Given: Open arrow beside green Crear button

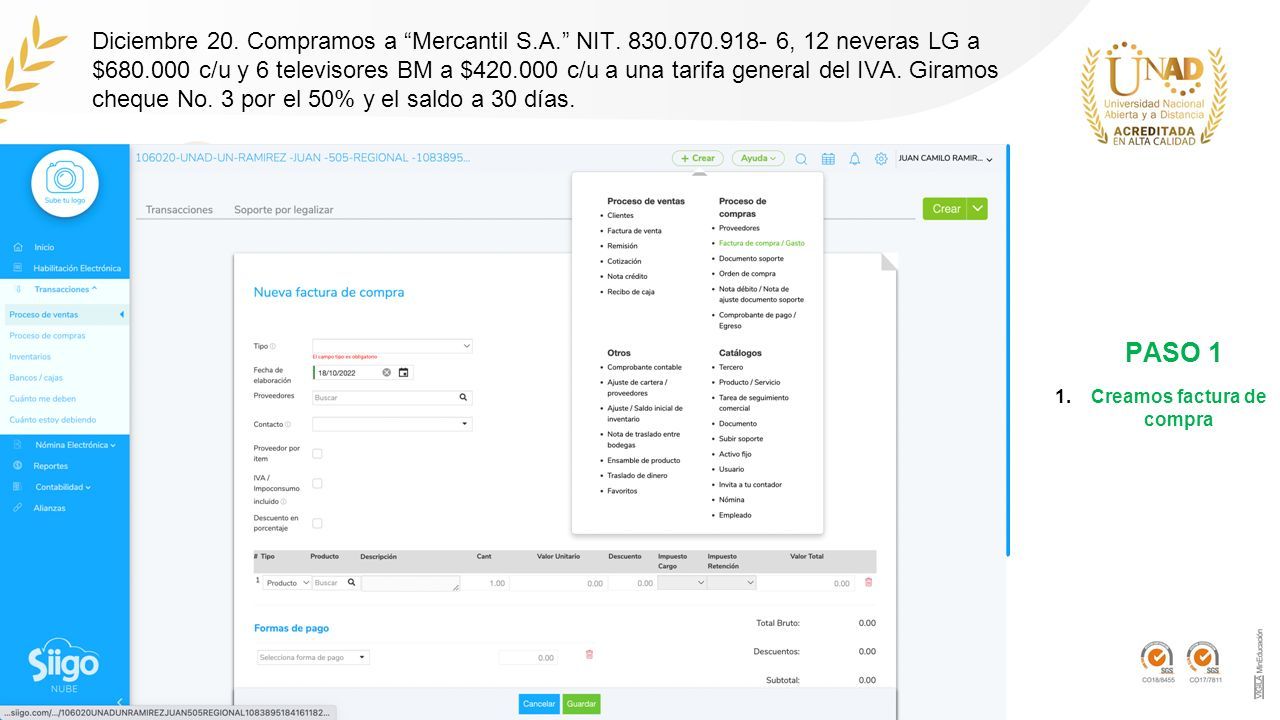Looking at the screenshot, I should pos(978,208).
